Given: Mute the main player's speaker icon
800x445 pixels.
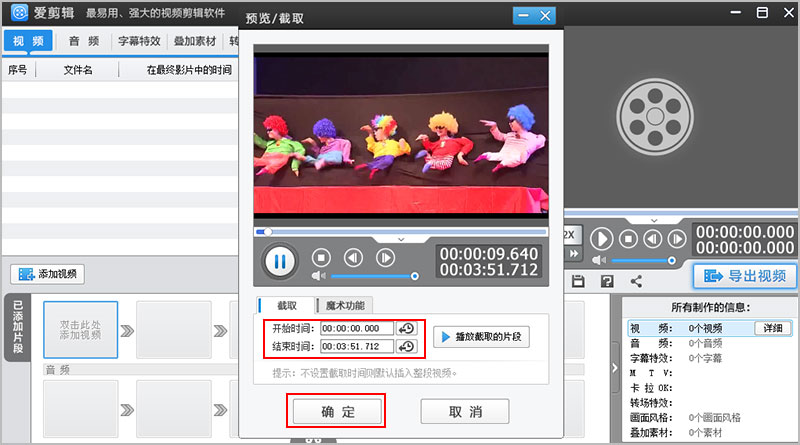Looking at the screenshot, I should point(601,260).
